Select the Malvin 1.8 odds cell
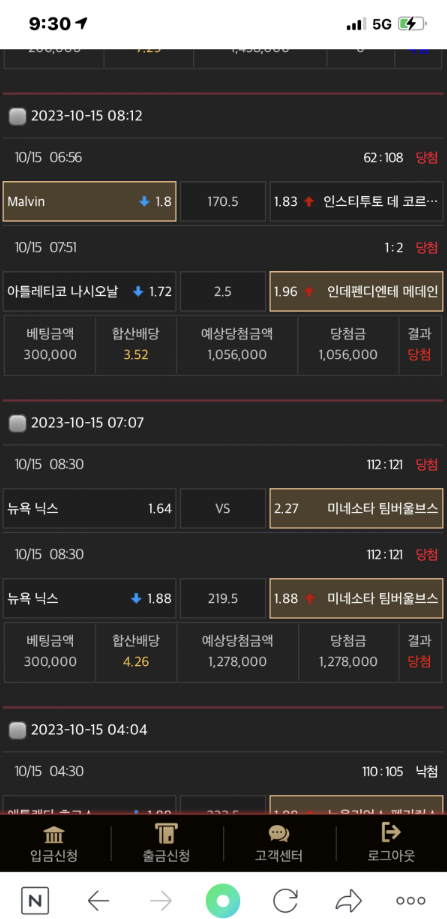 pos(90,202)
